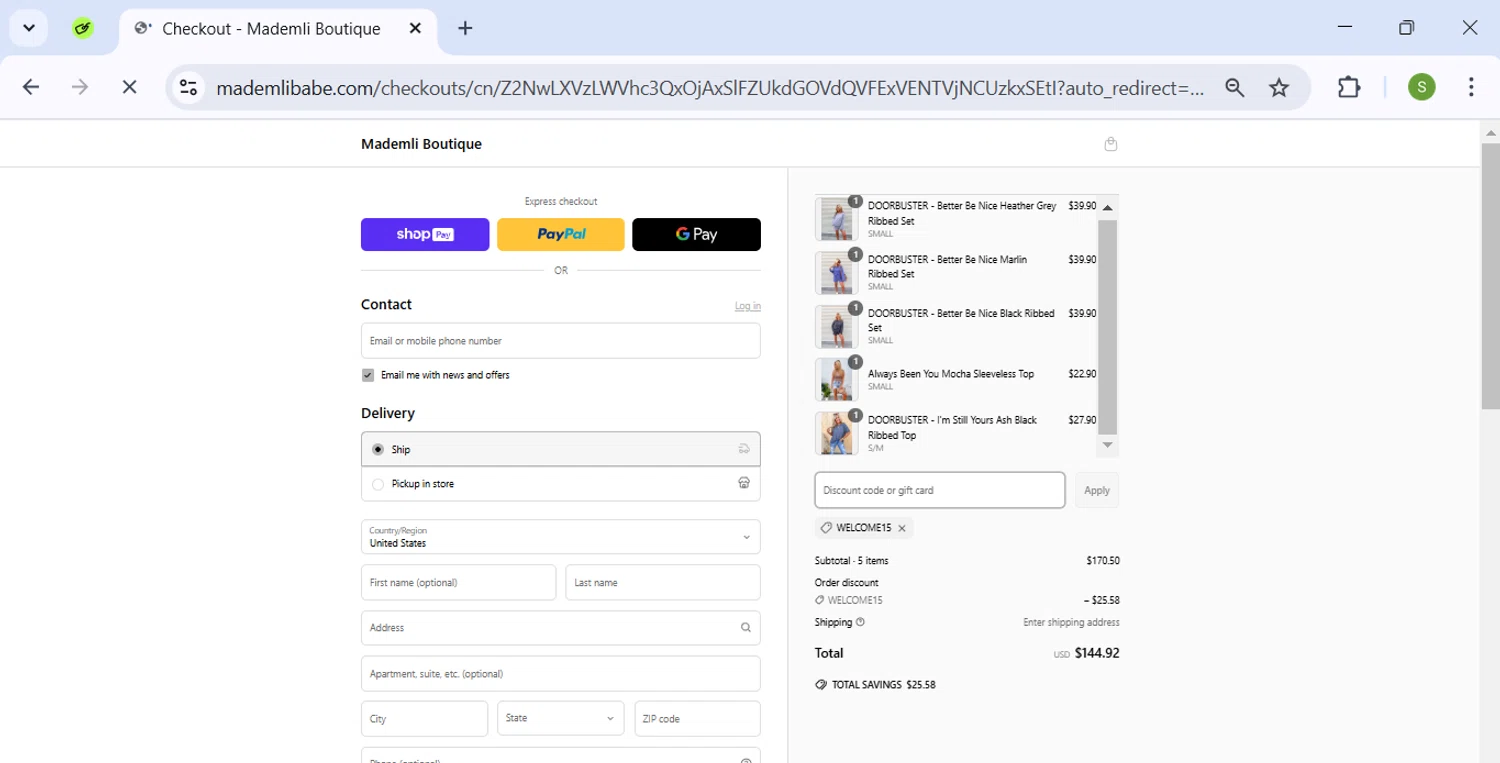Click the Always Been You Mocha Sleeveless Top title
1500x763 pixels.
point(951,374)
